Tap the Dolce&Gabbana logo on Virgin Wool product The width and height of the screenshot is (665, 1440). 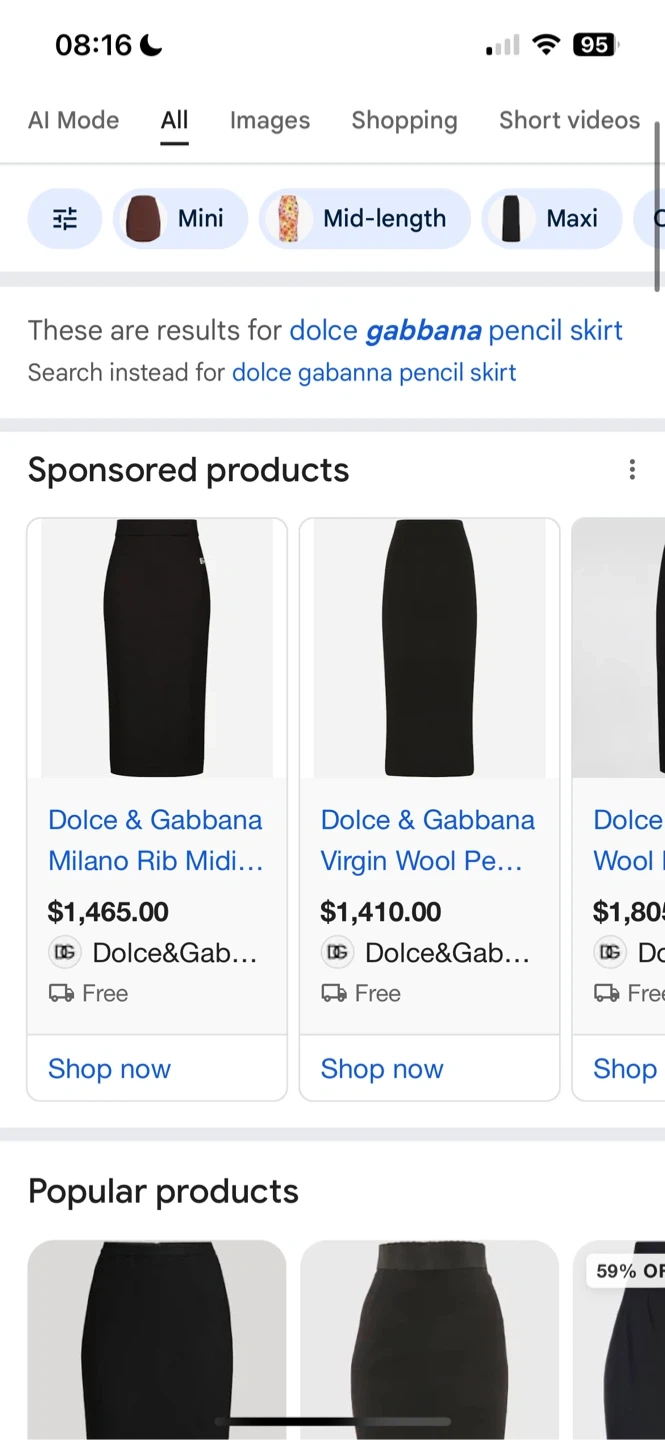click(x=338, y=953)
